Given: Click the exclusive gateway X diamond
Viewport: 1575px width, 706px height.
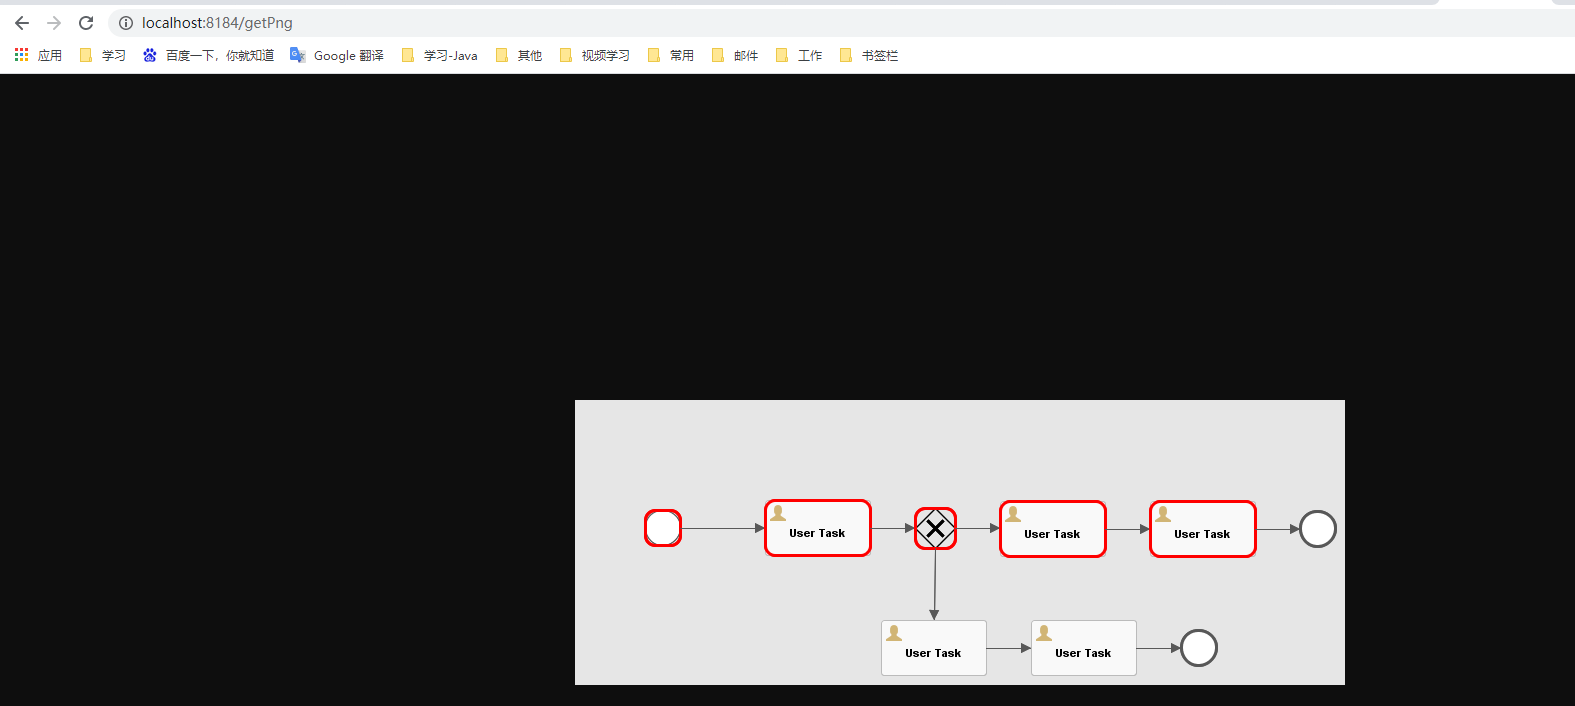Looking at the screenshot, I should [935, 528].
